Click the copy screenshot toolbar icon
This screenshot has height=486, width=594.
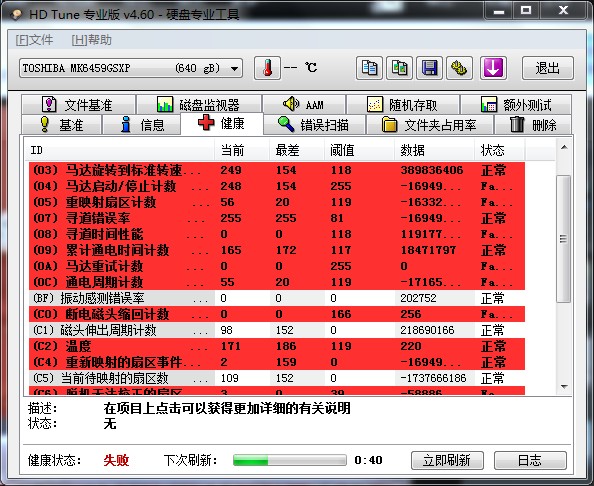click(x=399, y=68)
